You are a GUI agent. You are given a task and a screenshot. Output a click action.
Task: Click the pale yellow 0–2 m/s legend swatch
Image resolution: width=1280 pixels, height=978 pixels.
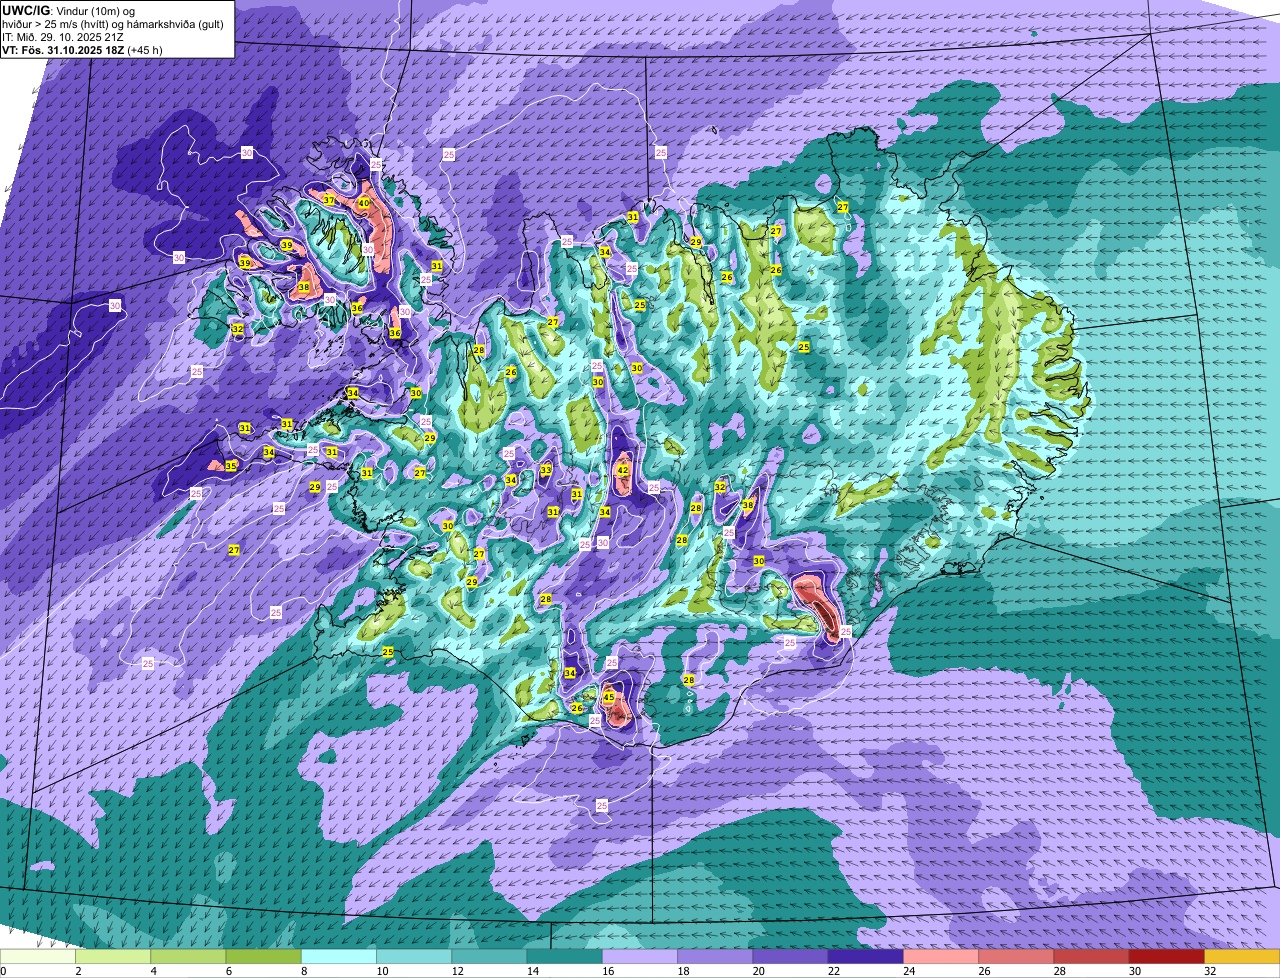pyautogui.click(x=38, y=956)
